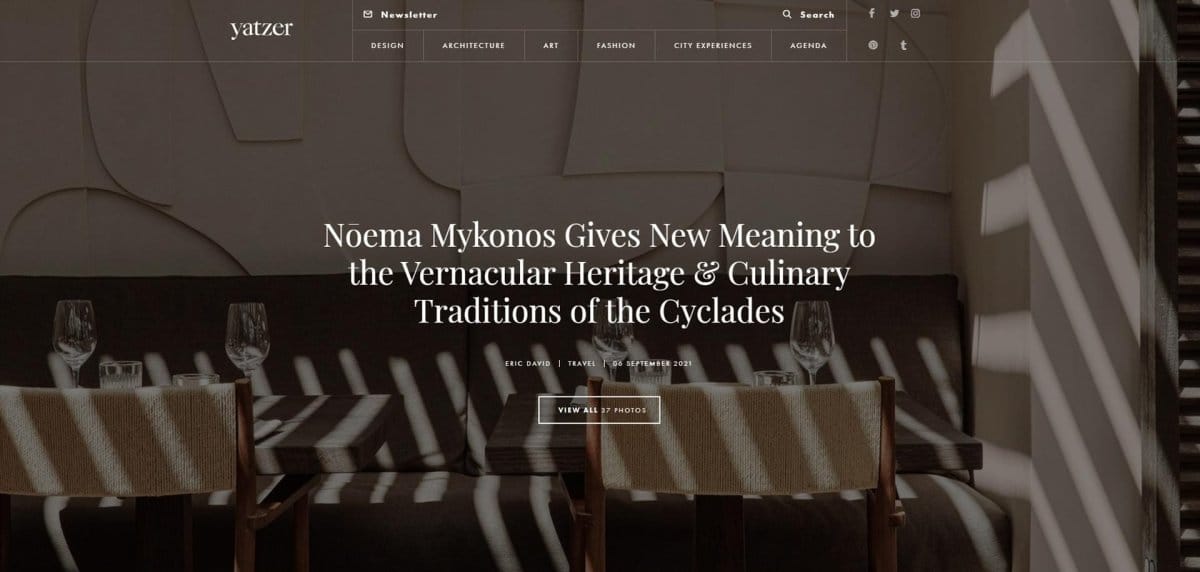Screen dimensions: 1200x572
Task: Visit the Agenda section
Action: [x=808, y=45]
